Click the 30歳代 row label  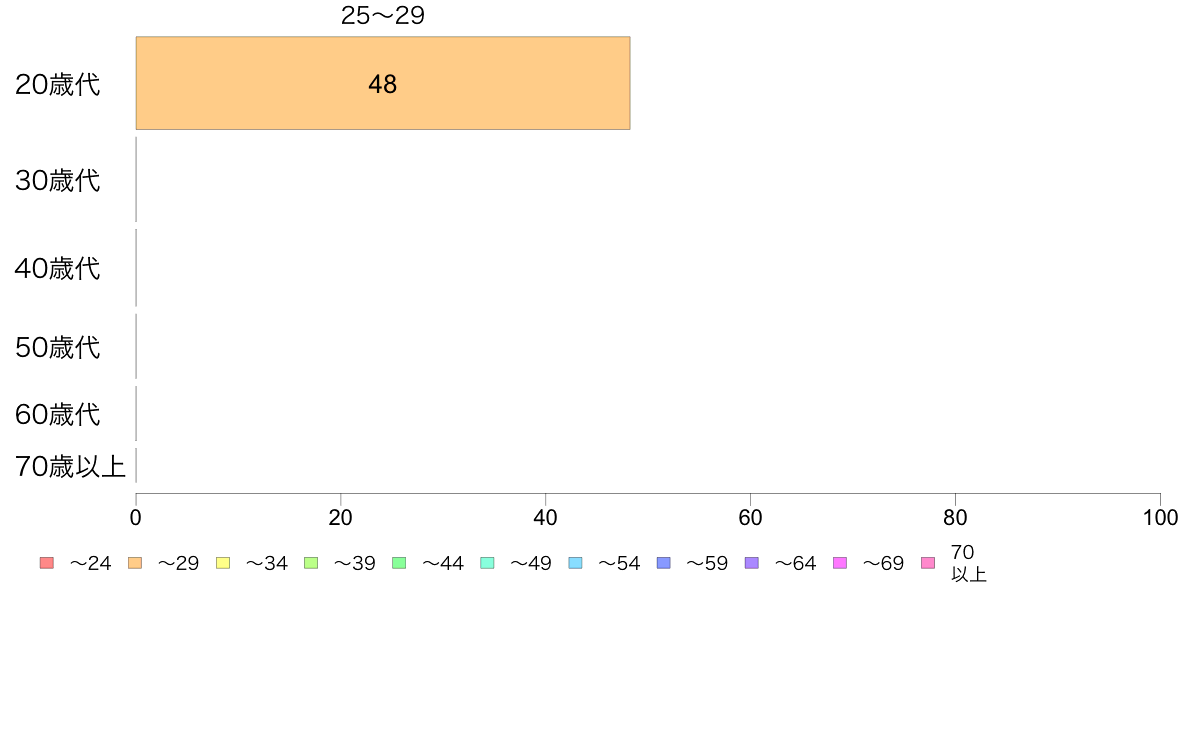58,180
